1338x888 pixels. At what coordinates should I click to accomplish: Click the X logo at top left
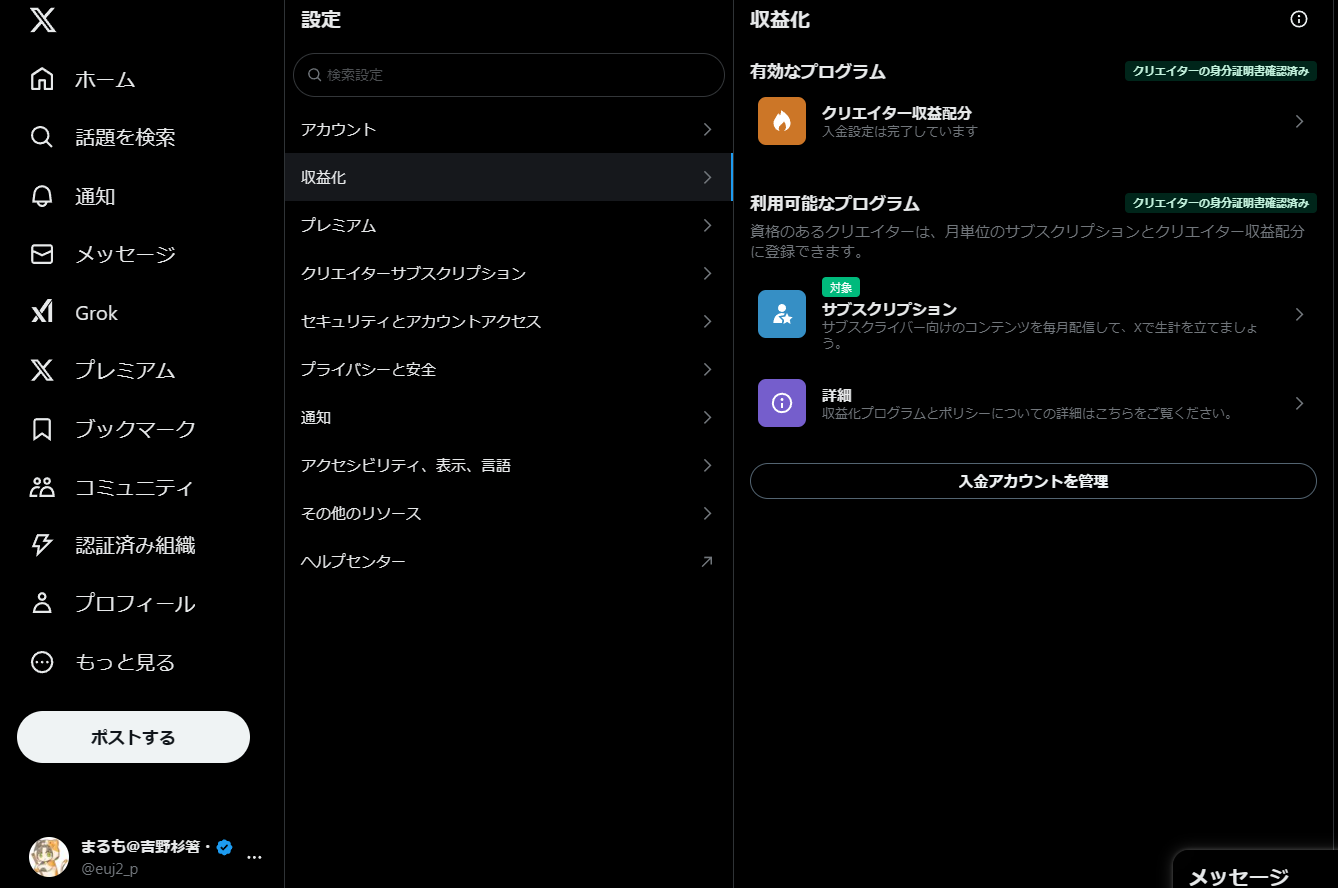(42, 19)
